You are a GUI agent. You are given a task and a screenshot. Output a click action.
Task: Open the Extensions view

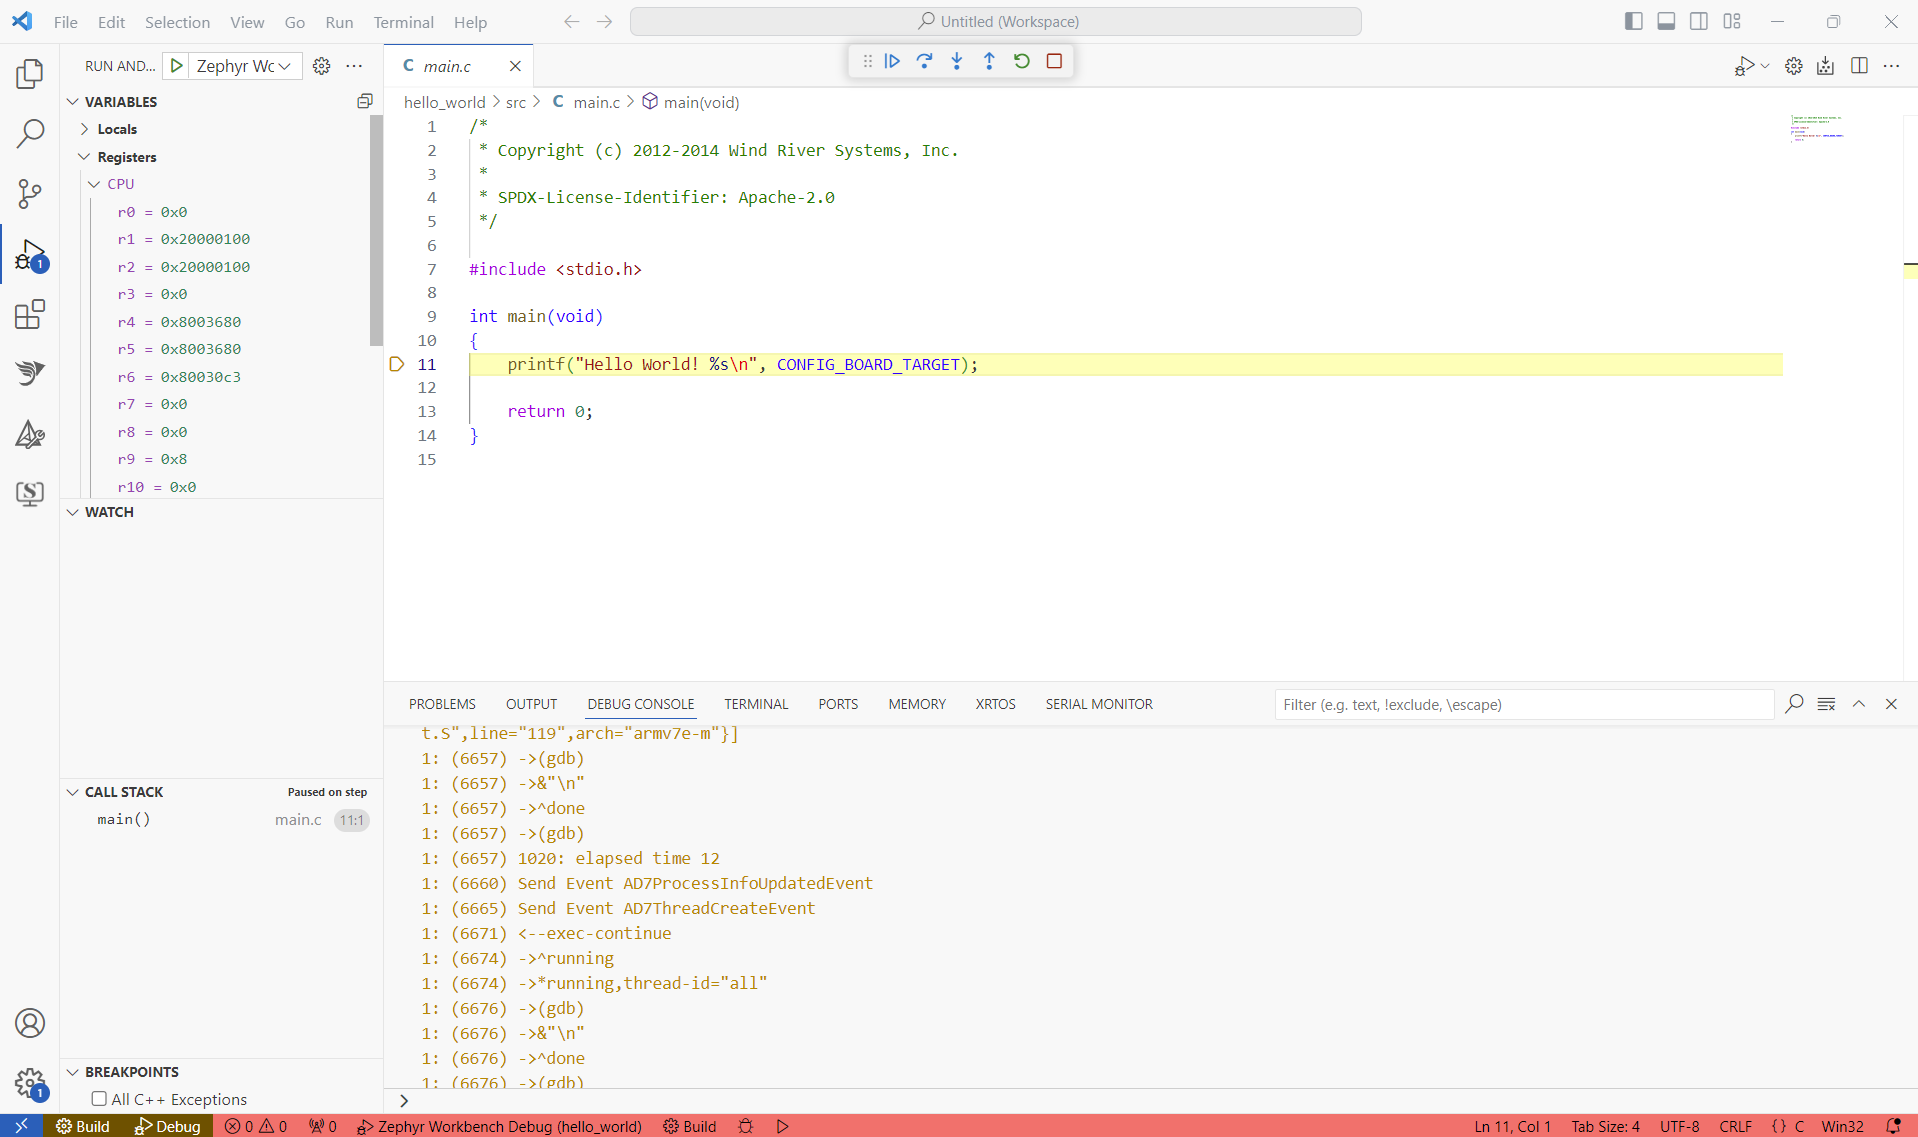click(30, 314)
